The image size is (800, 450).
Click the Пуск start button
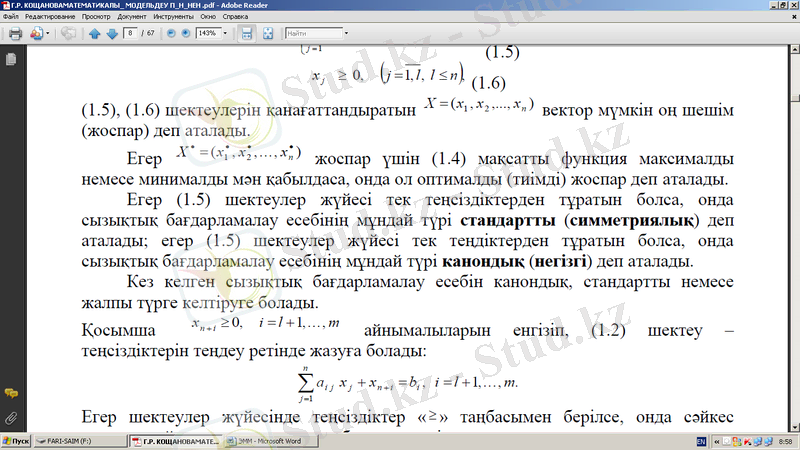(x=16, y=440)
